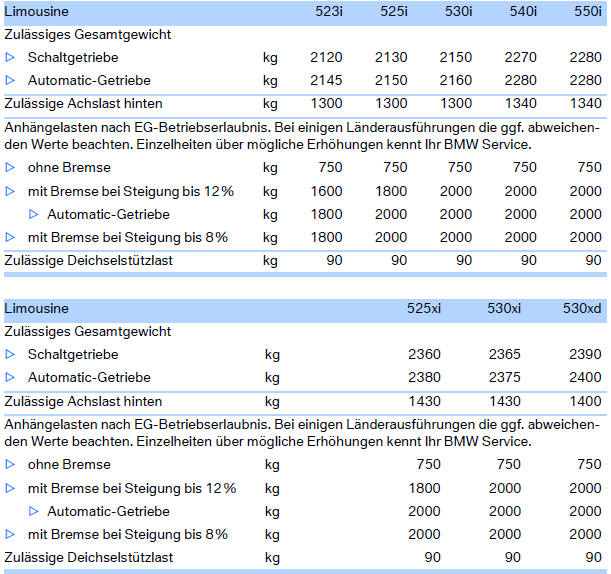
Task: Click the 1340 axle load under 550i
Action: 586,104
